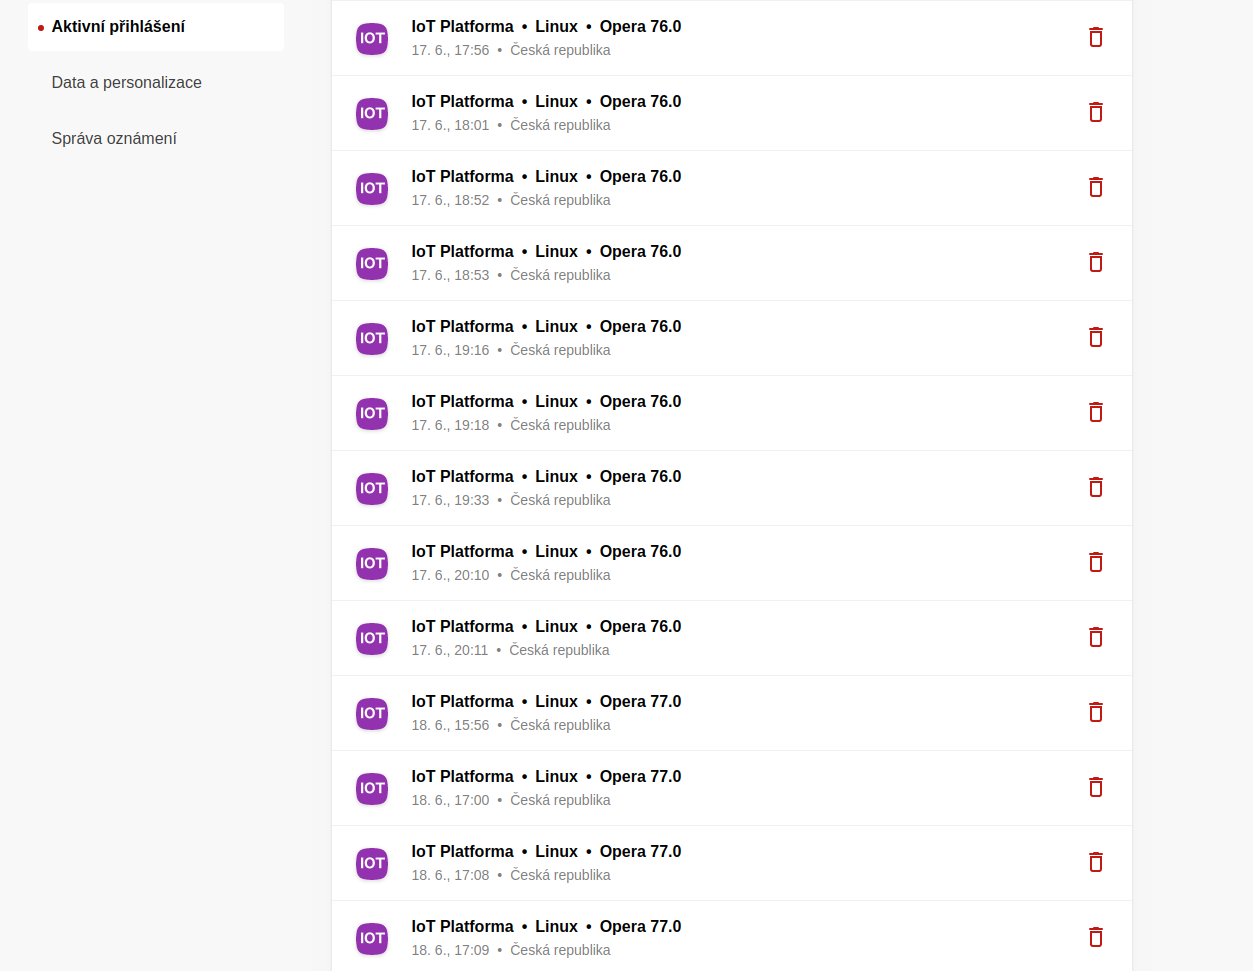Click the timestamp 17. 6., 18:53
Image resolution: width=1253 pixels, height=971 pixels.
pos(450,275)
